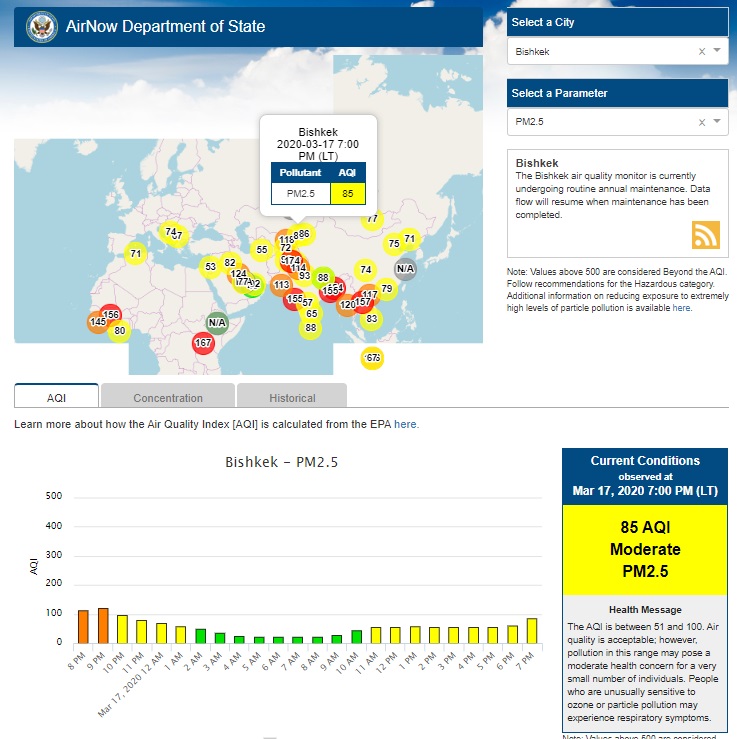Open the Select a Parameter dropdown arrow
Image resolution: width=737 pixels, height=739 pixels.
pos(717,122)
